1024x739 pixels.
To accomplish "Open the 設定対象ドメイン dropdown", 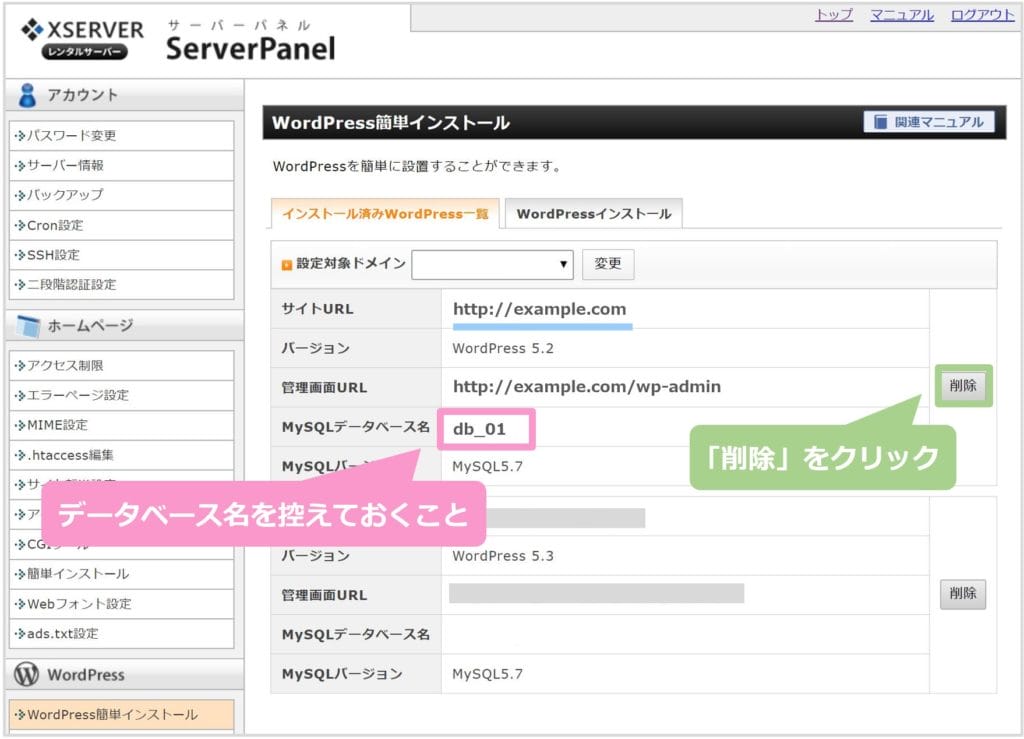I will coord(492,264).
